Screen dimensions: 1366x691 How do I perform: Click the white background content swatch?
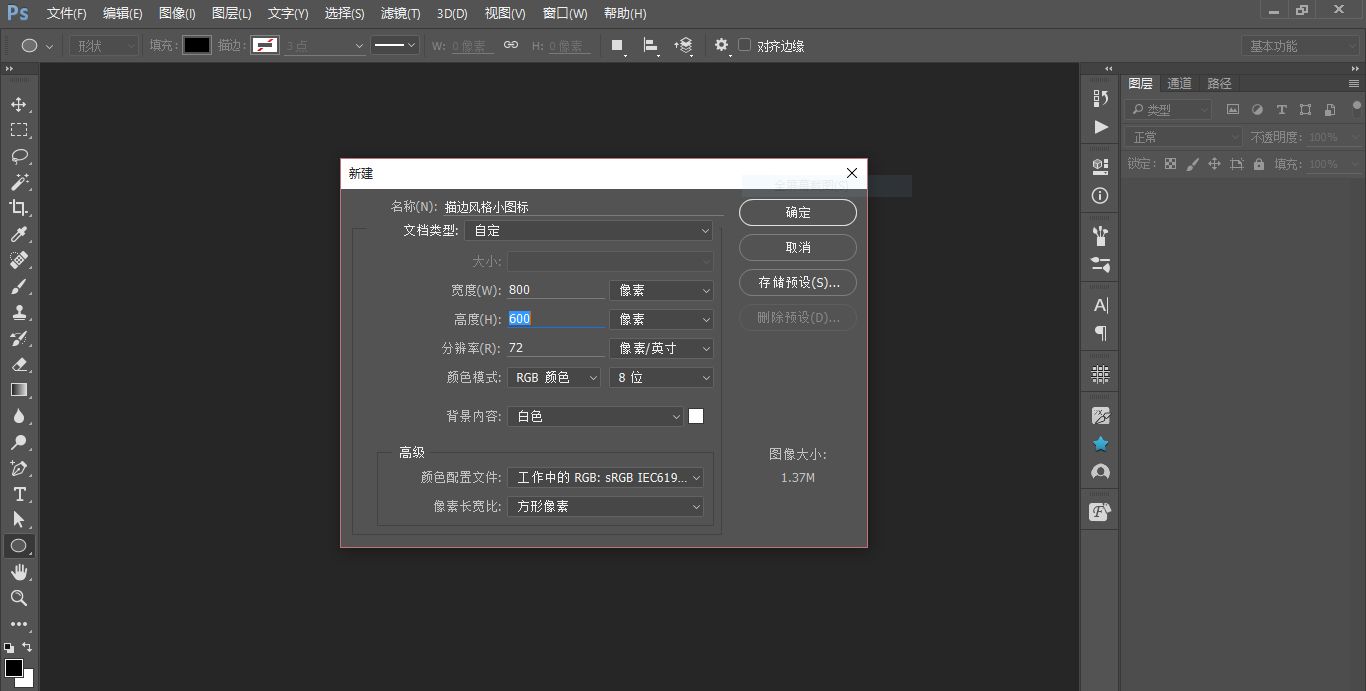pyautogui.click(x=696, y=416)
